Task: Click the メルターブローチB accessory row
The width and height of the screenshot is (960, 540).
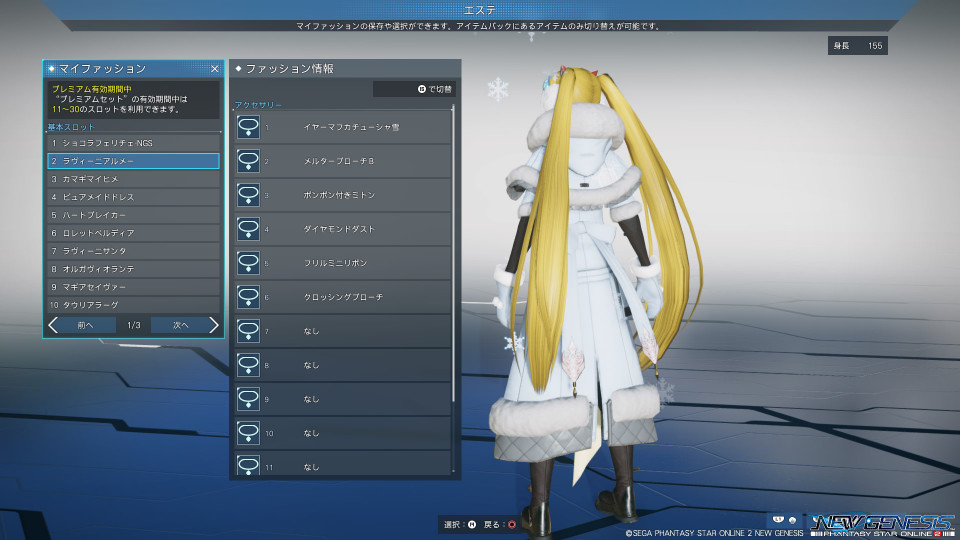Action: [x=343, y=161]
